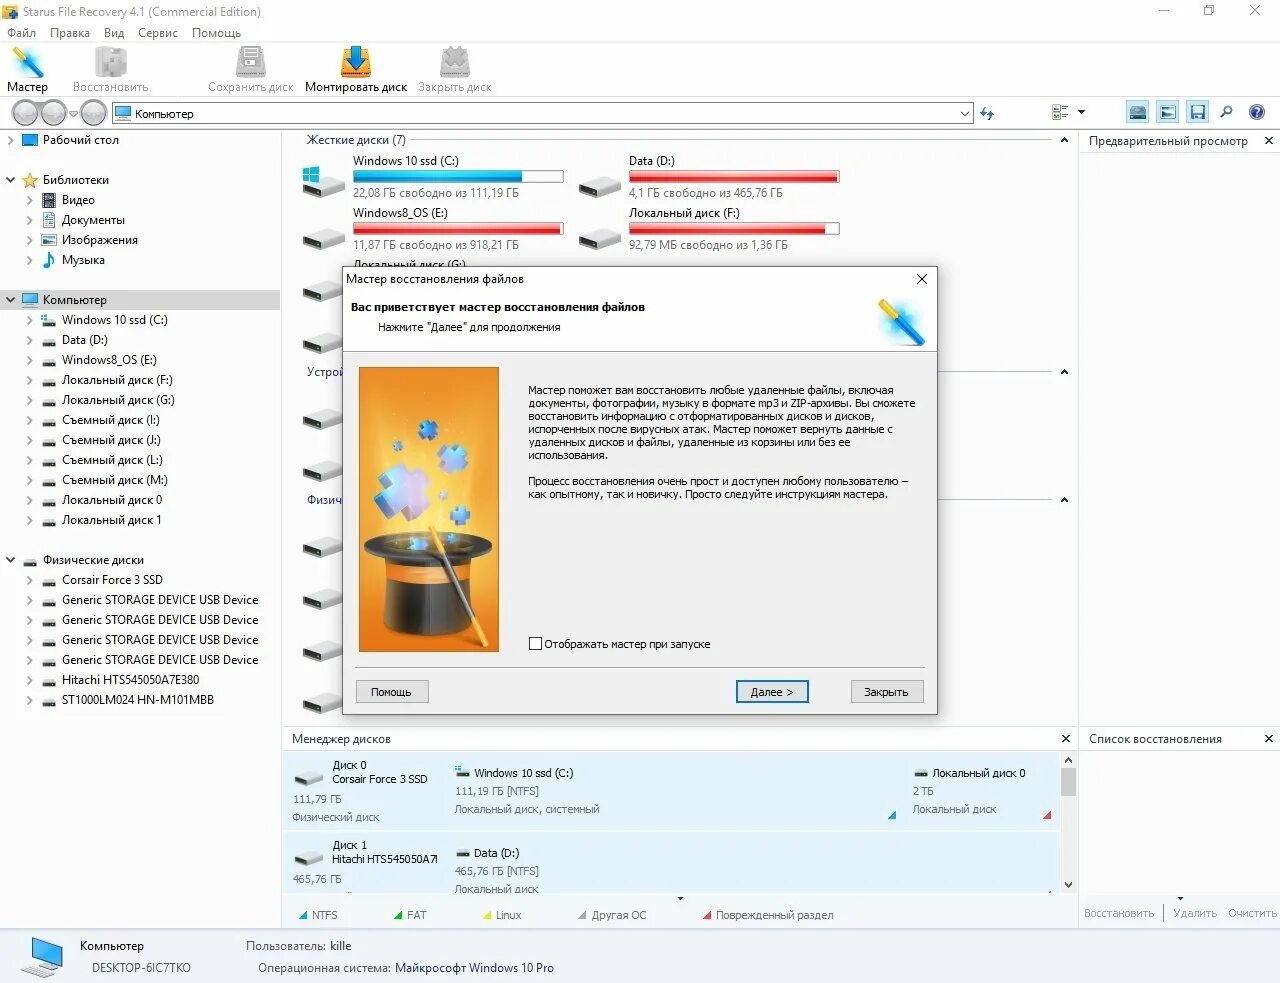
Task: Collapse the Библиотеки tree node
Action: pos(11,180)
